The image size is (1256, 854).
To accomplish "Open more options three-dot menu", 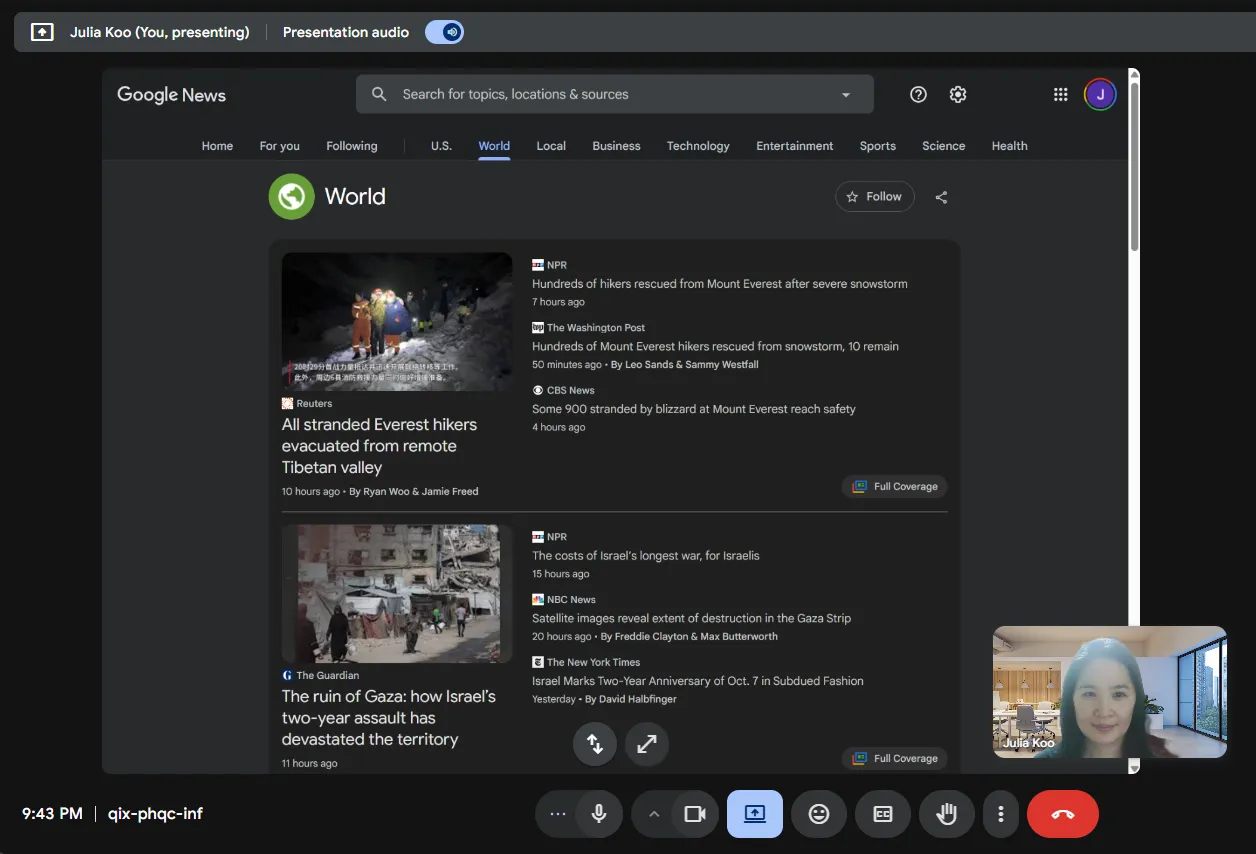I will 1000,814.
